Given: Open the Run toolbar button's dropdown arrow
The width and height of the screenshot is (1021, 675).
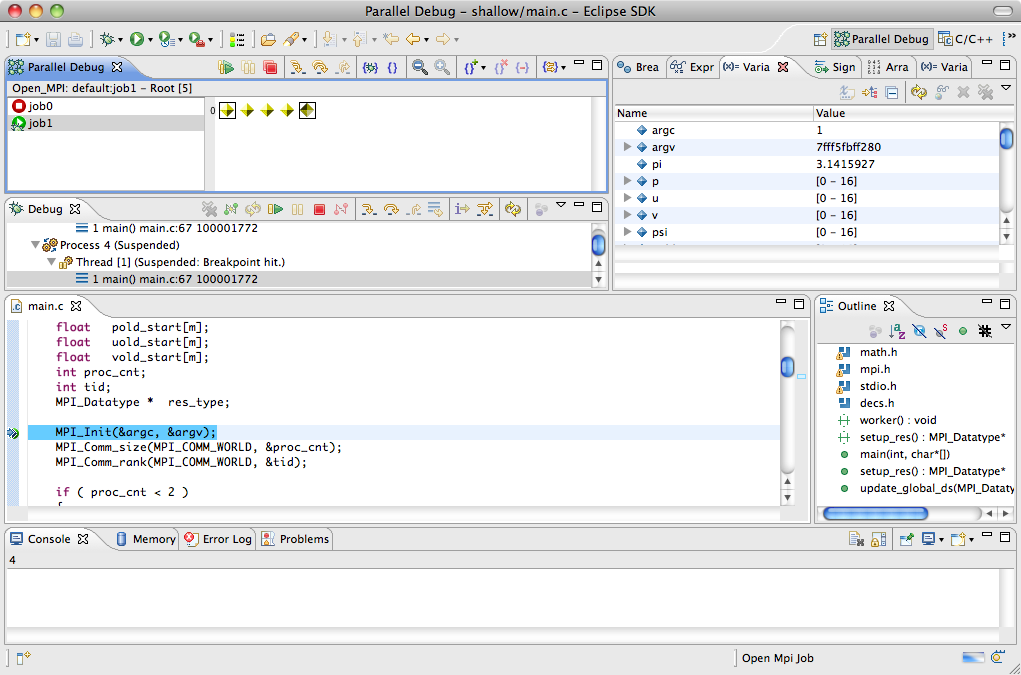Looking at the screenshot, I should pyautogui.click(x=151, y=40).
